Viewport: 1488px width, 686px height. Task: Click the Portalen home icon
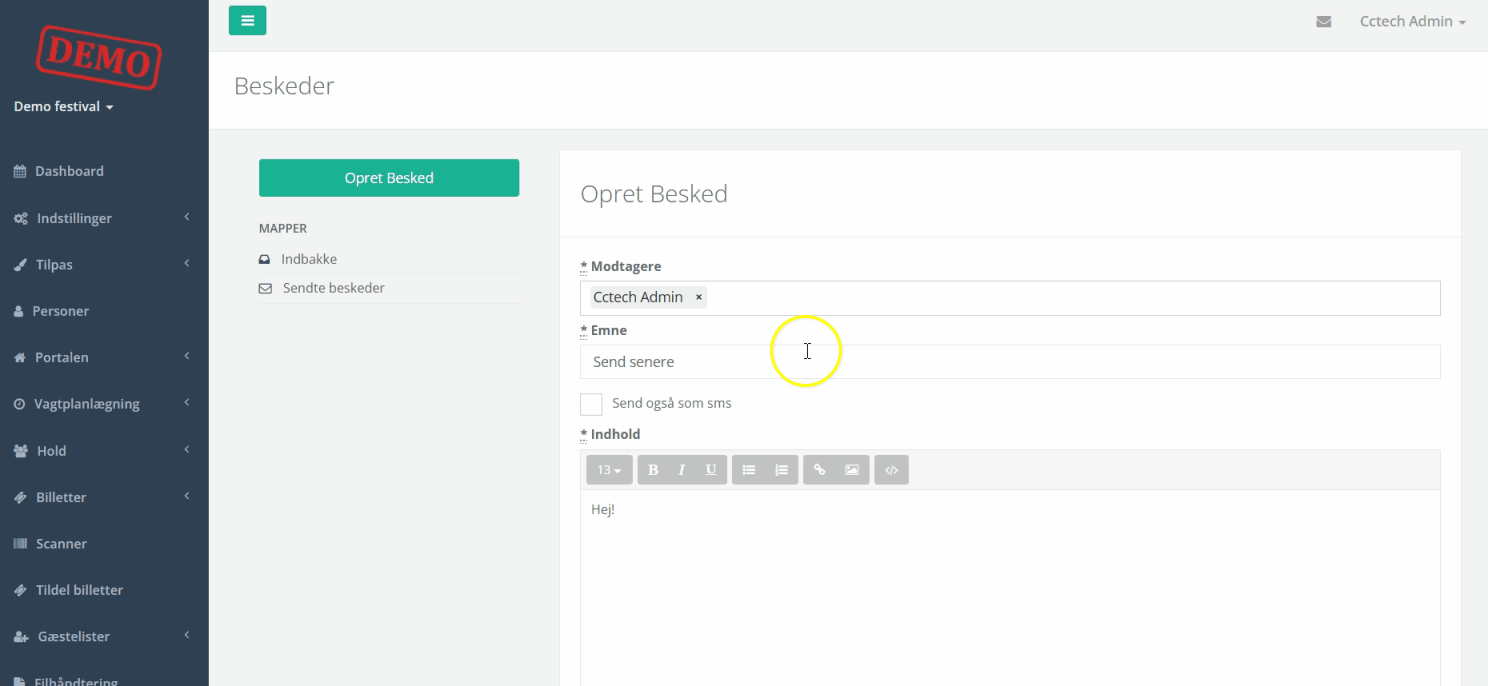click(20, 357)
